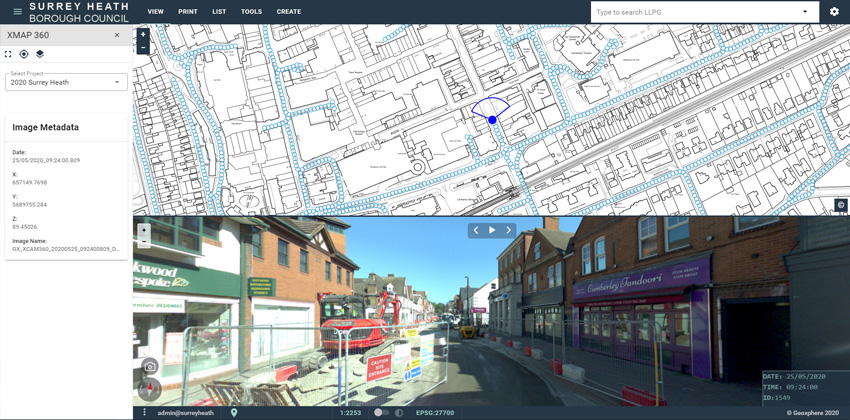
Task: Go to next panorama image
Action: pos(508,230)
